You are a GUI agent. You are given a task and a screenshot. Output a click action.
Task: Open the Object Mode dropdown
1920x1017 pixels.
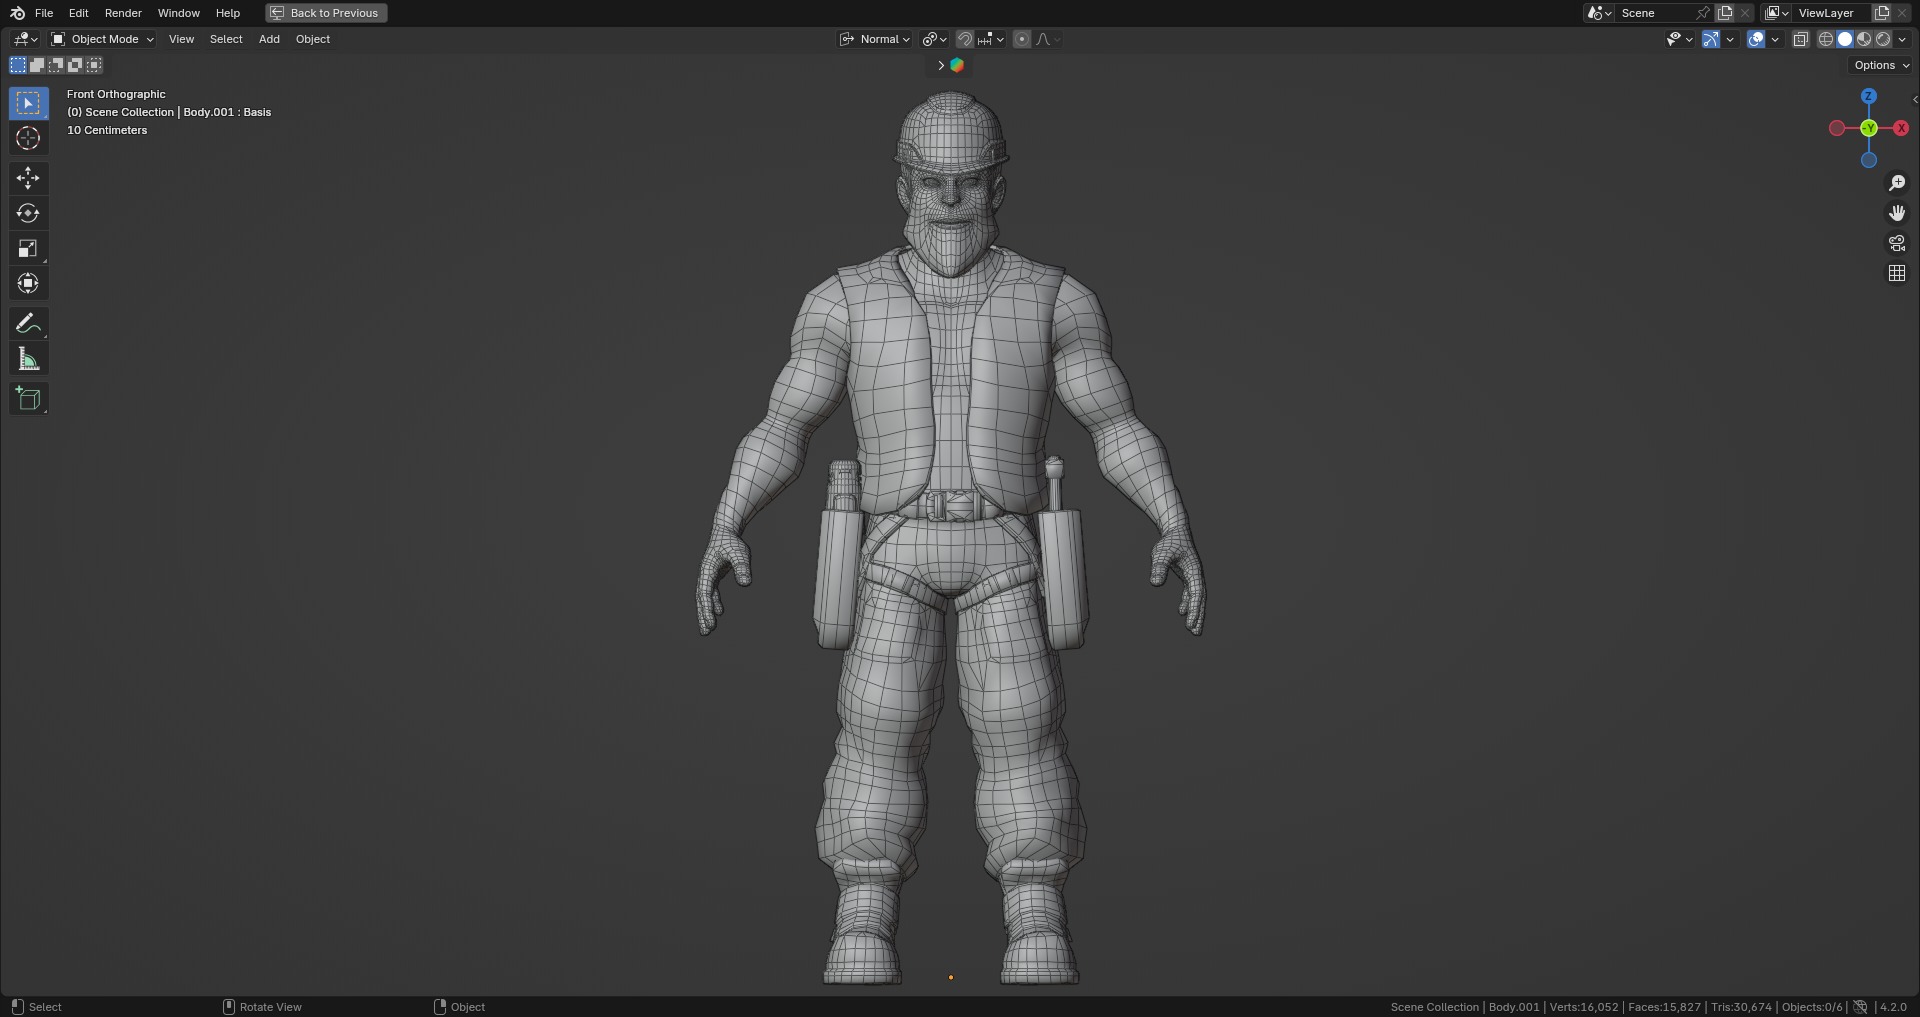[102, 39]
